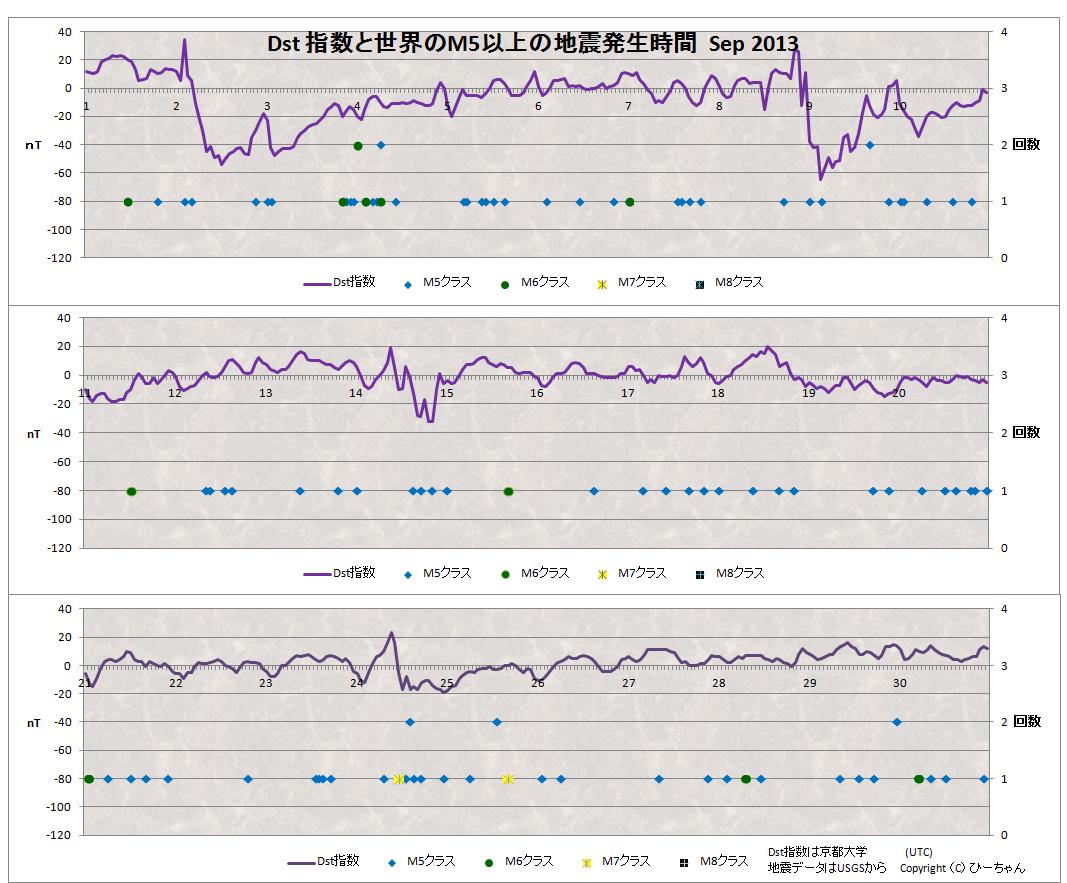Click the nT axis label on the middle chart
Viewport: 1067px width, 883px height.
[x=33, y=434]
